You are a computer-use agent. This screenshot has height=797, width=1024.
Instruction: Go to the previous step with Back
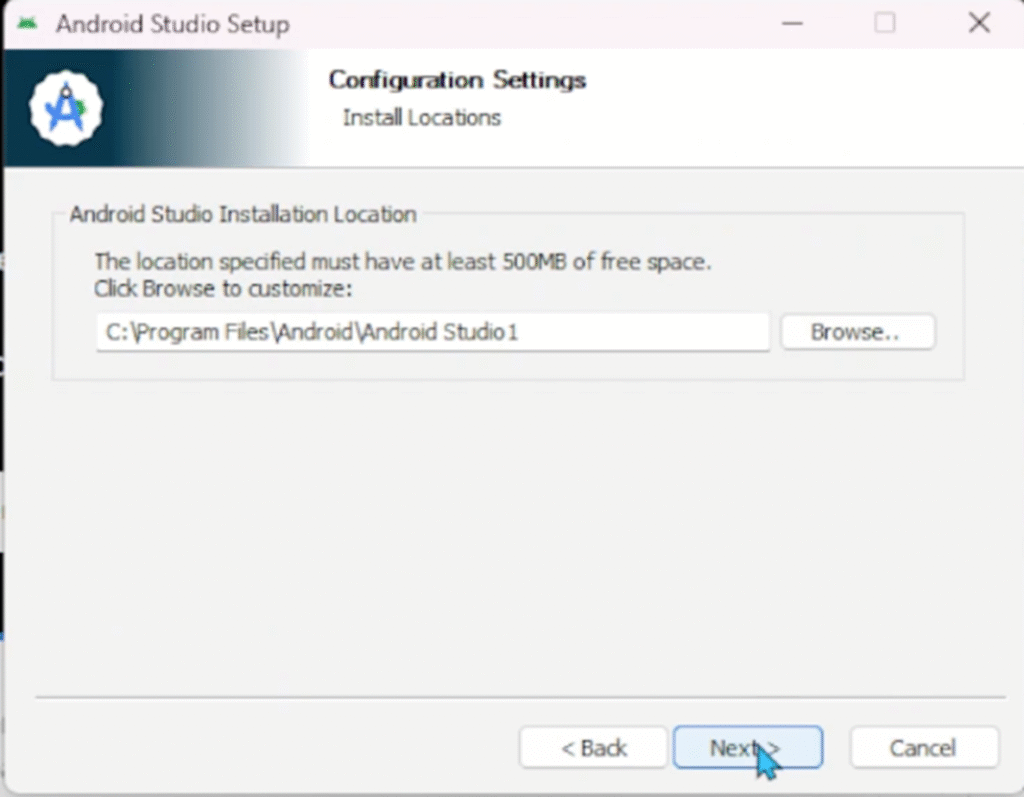coord(593,748)
